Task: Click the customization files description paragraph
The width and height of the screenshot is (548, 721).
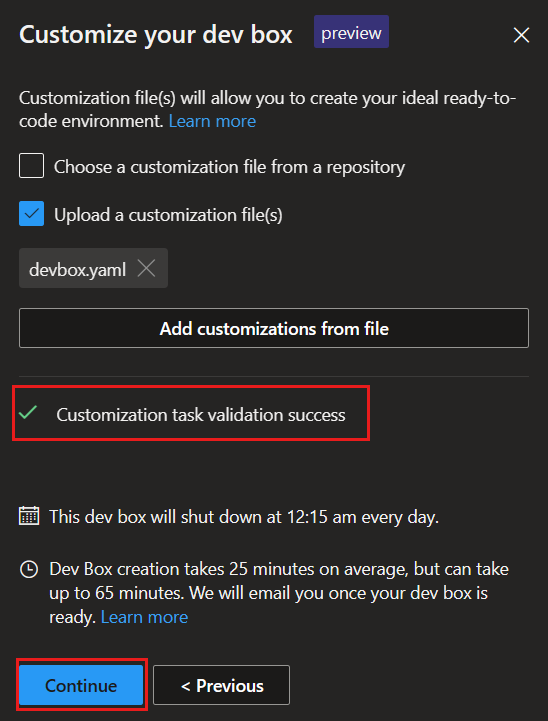Action: point(268,109)
